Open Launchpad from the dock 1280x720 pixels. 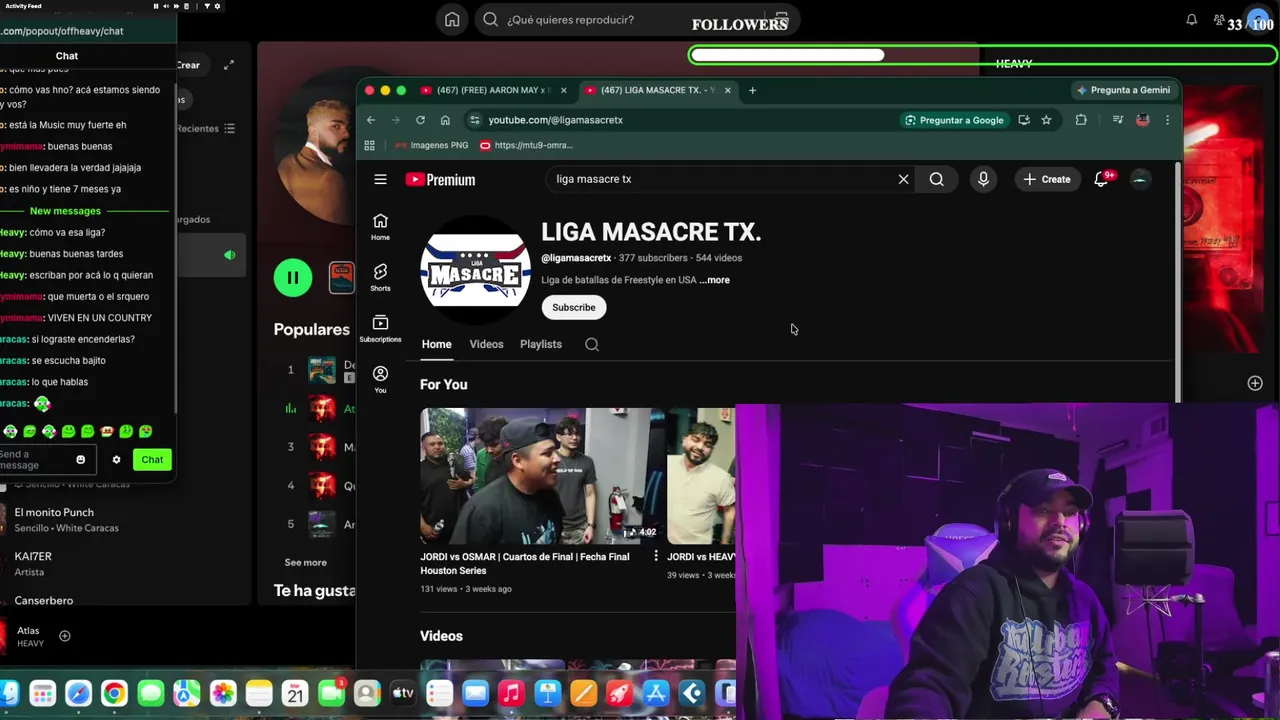pos(42,693)
